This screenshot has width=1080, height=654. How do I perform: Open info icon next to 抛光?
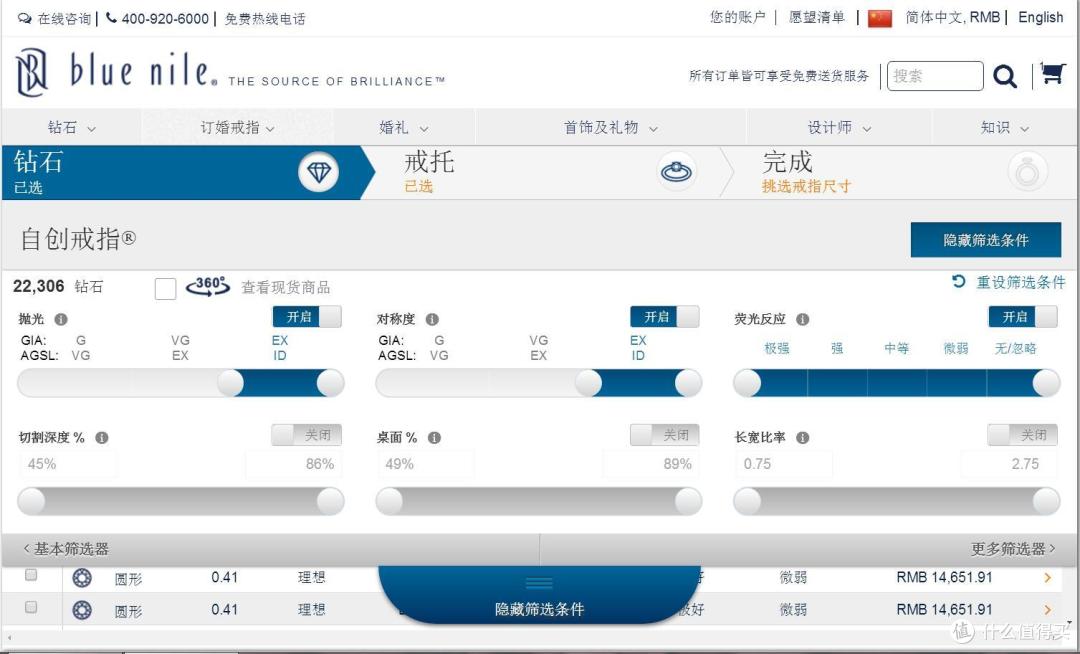tap(61, 319)
